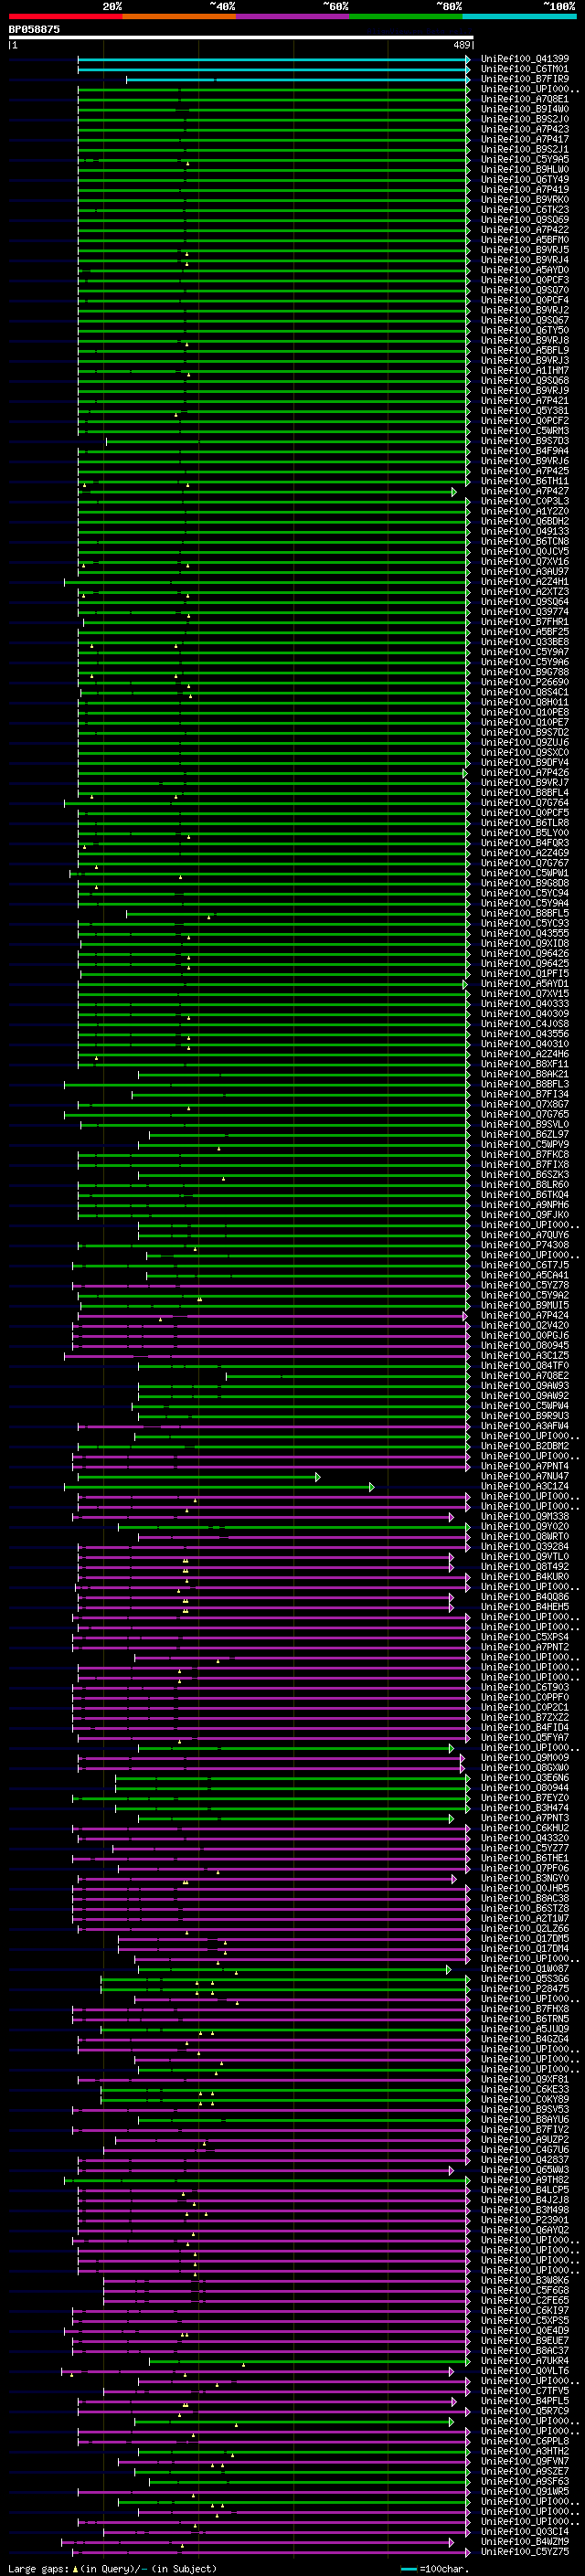Open the UniRef100_A5BFM0 label

pyautogui.click(x=524, y=240)
